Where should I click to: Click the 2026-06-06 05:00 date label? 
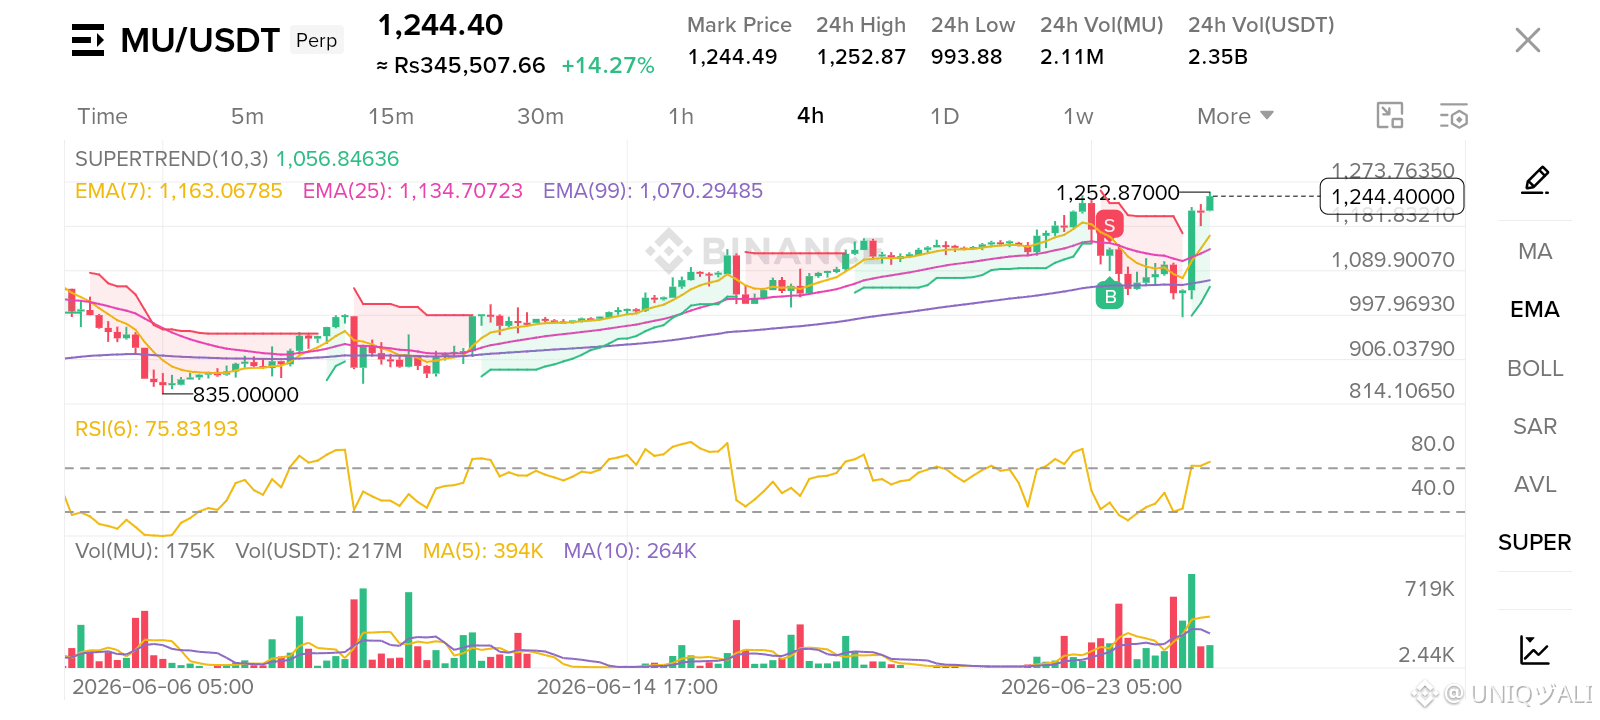163,687
